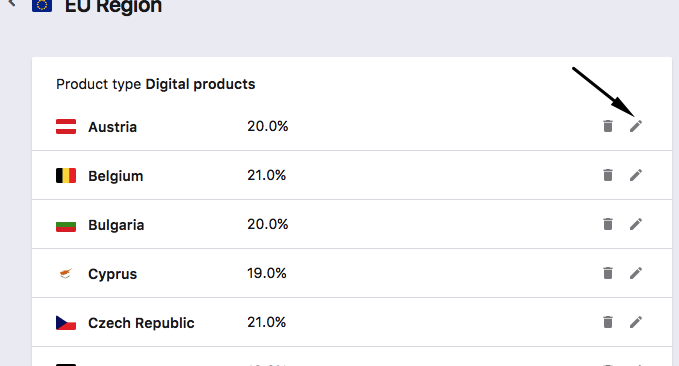The image size is (679, 366).
Task: Click the EU flag icon in header
Action: tap(42, 5)
